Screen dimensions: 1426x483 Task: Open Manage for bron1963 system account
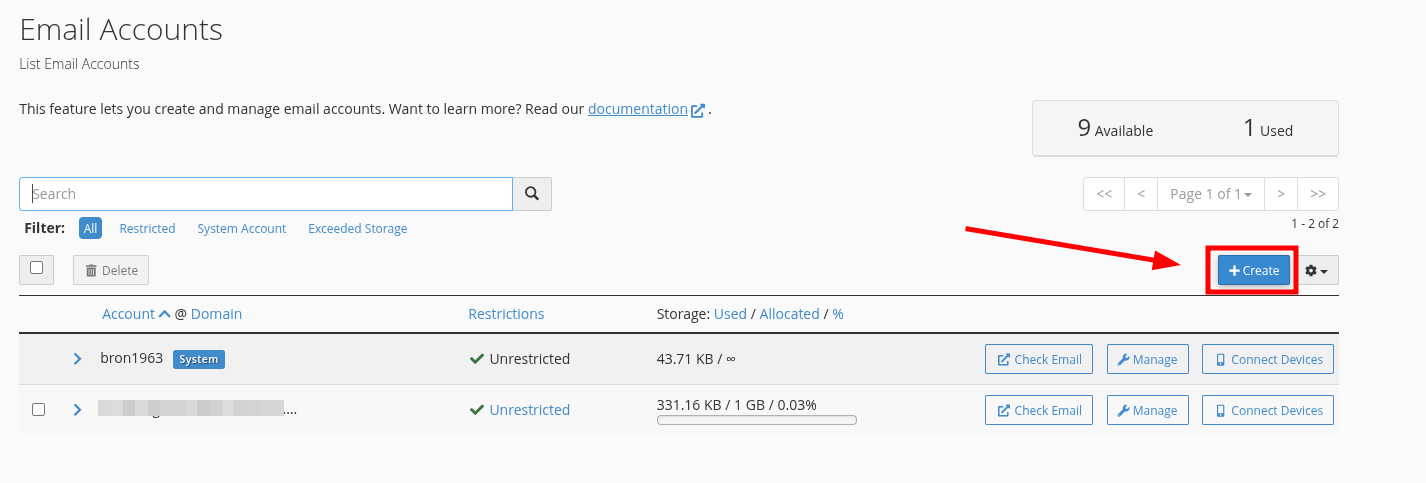point(1146,359)
